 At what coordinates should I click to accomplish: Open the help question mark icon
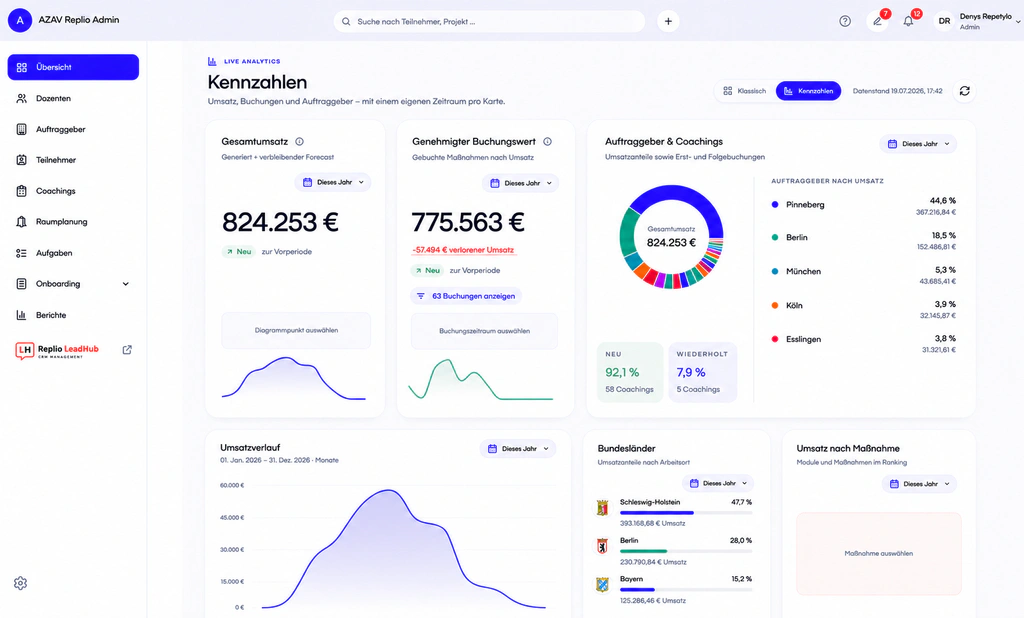pyautogui.click(x=844, y=21)
